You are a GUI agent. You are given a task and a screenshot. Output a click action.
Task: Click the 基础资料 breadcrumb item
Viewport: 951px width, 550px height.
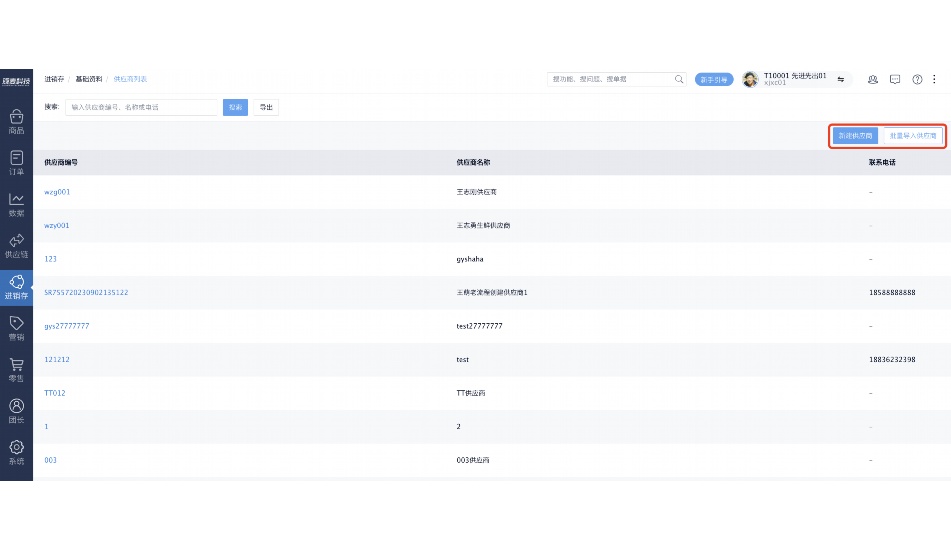87,79
